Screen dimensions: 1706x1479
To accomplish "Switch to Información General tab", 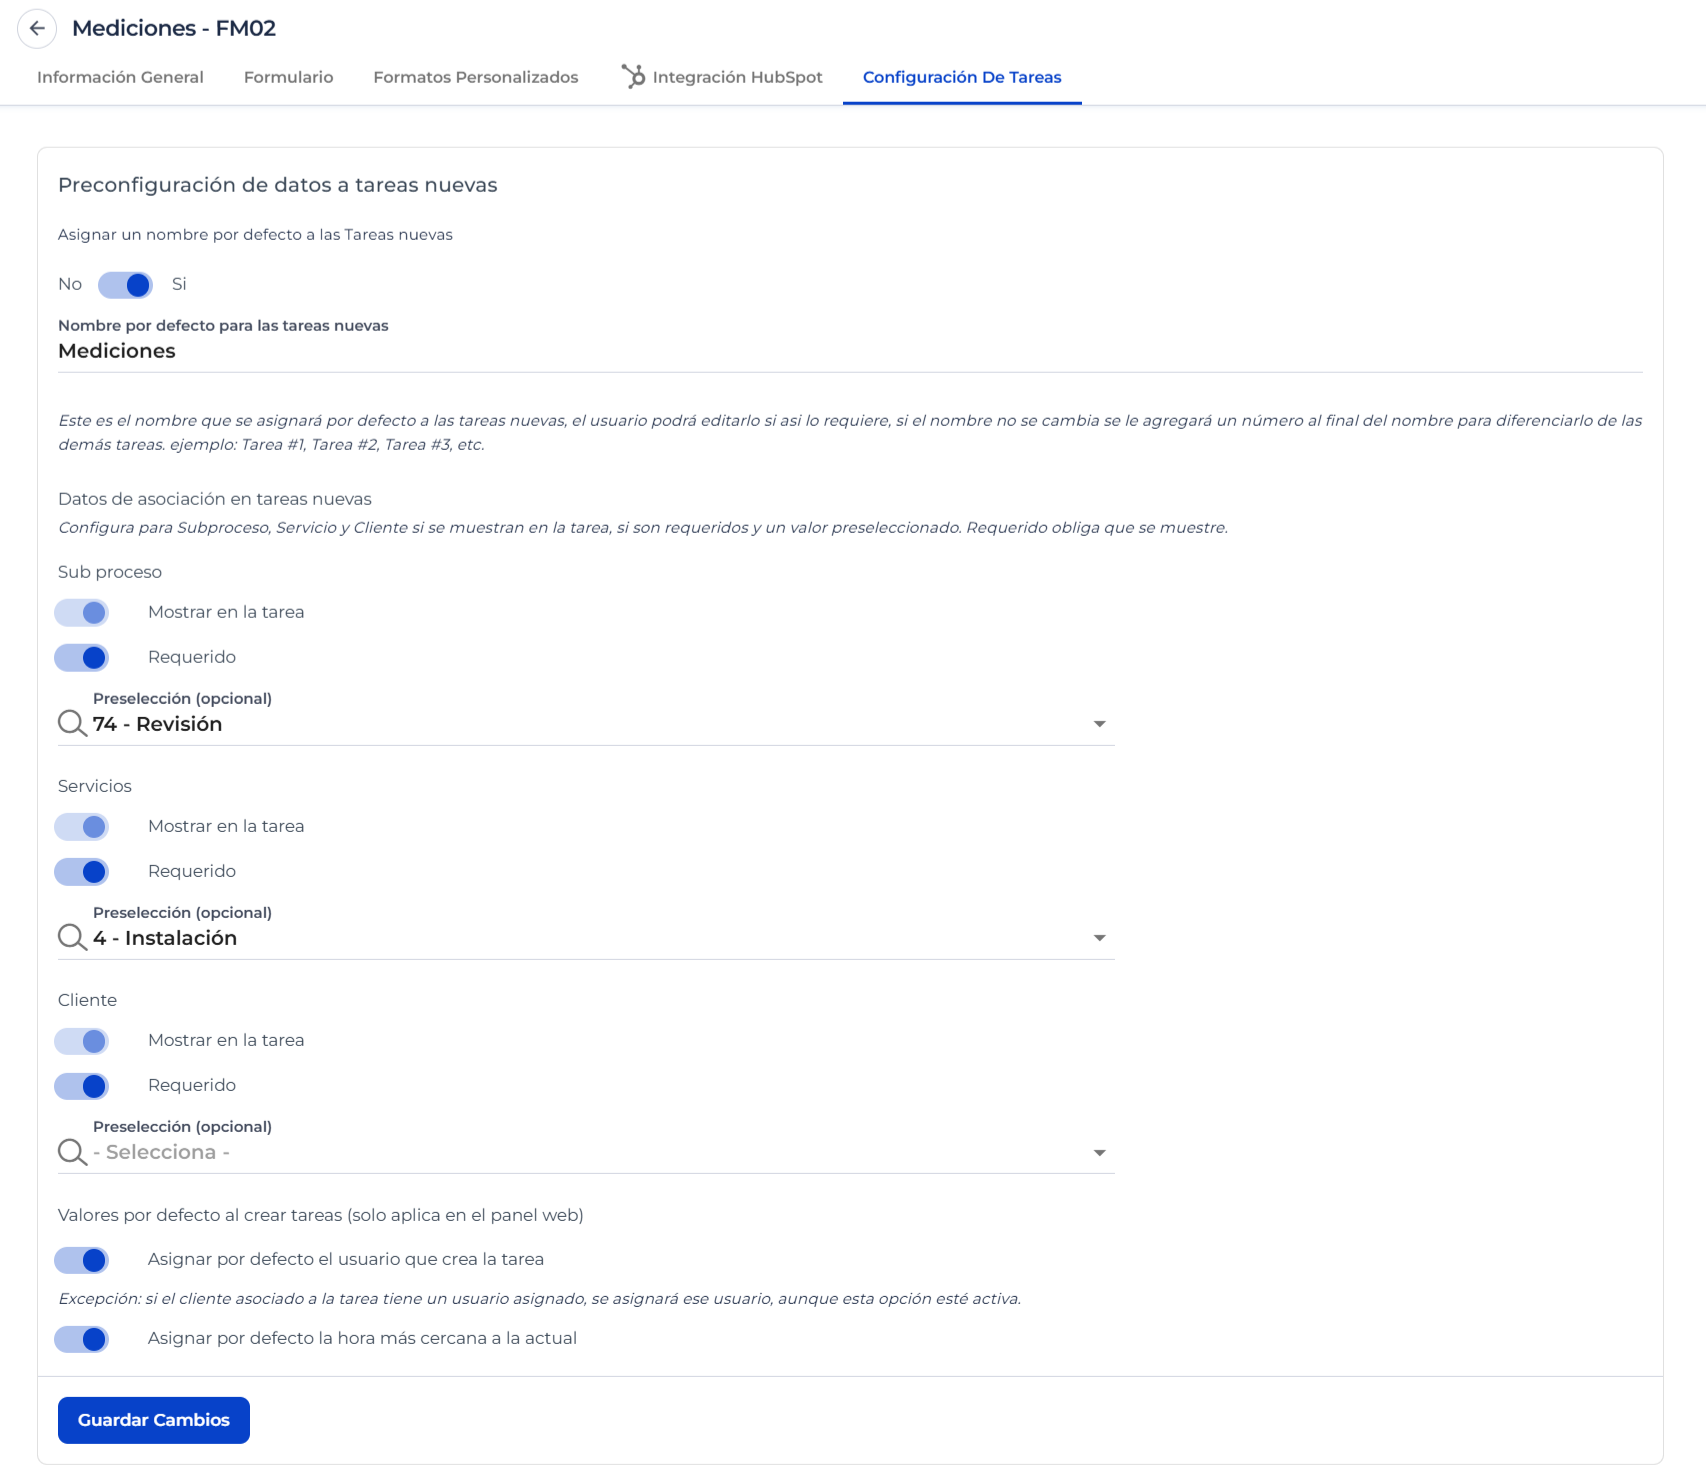I will [x=120, y=77].
